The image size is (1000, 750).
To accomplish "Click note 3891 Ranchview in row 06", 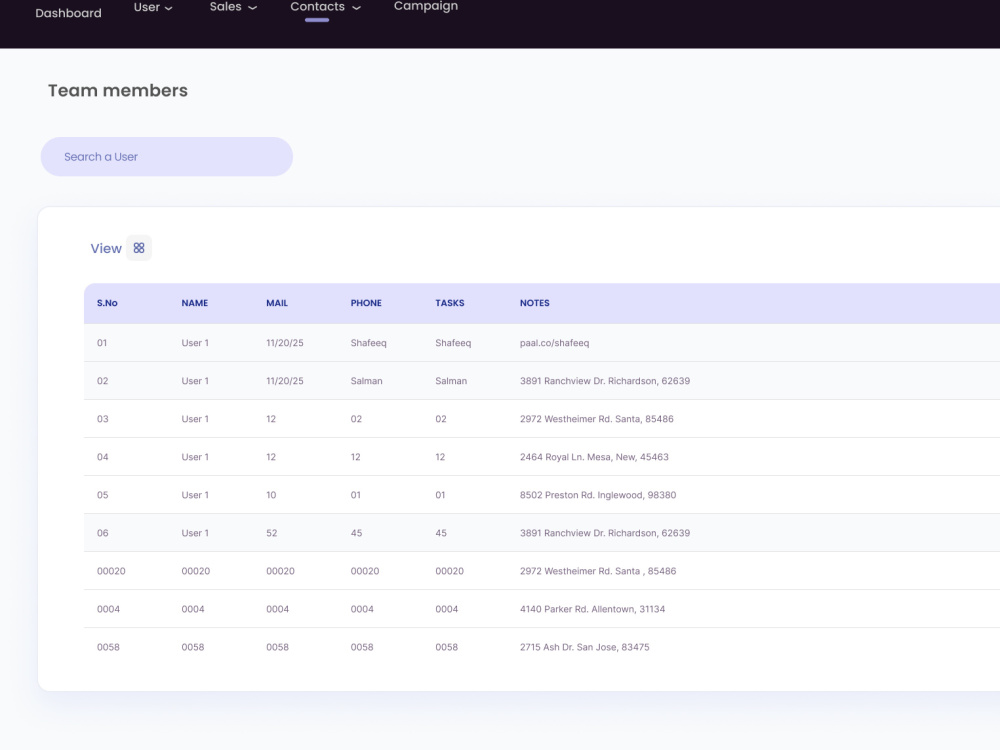I will [605, 533].
